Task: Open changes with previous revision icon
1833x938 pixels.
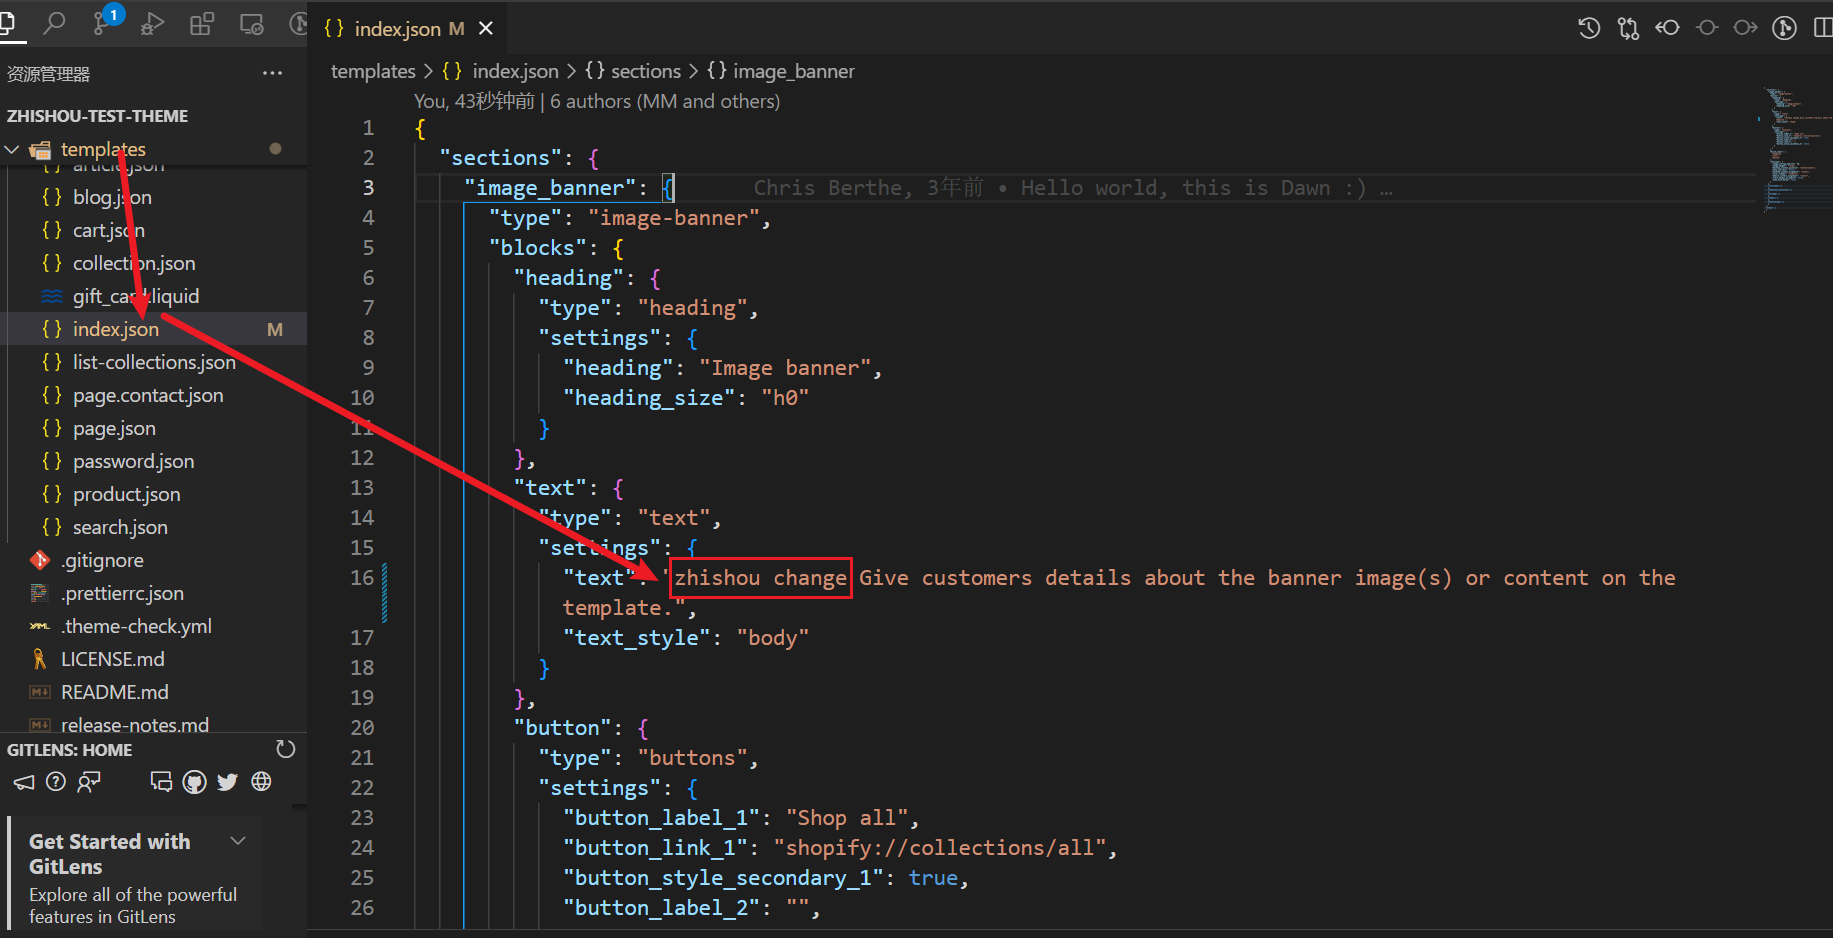Action: (1667, 28)
